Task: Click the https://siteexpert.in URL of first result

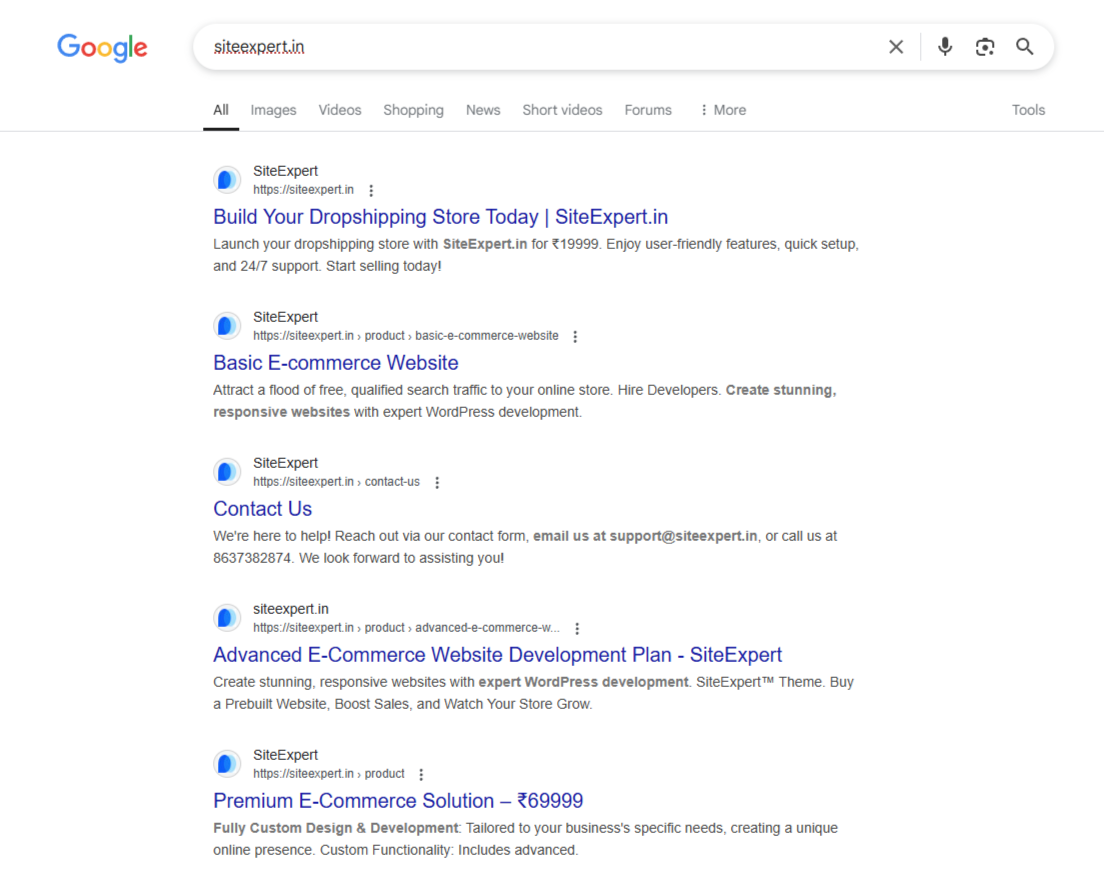Action: point(303,189)
